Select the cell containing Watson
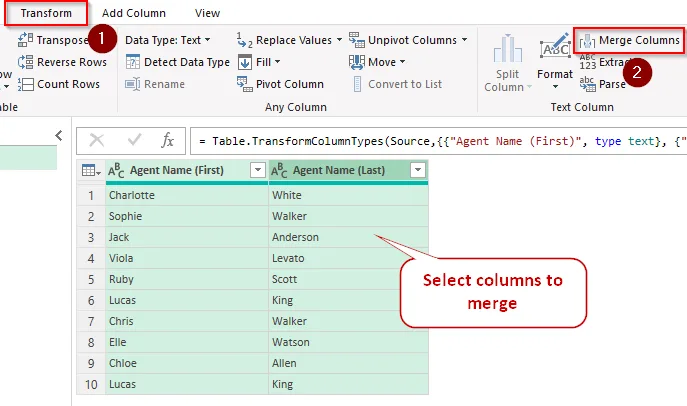This screenshot has width=687, height=406. pos(348,342)
